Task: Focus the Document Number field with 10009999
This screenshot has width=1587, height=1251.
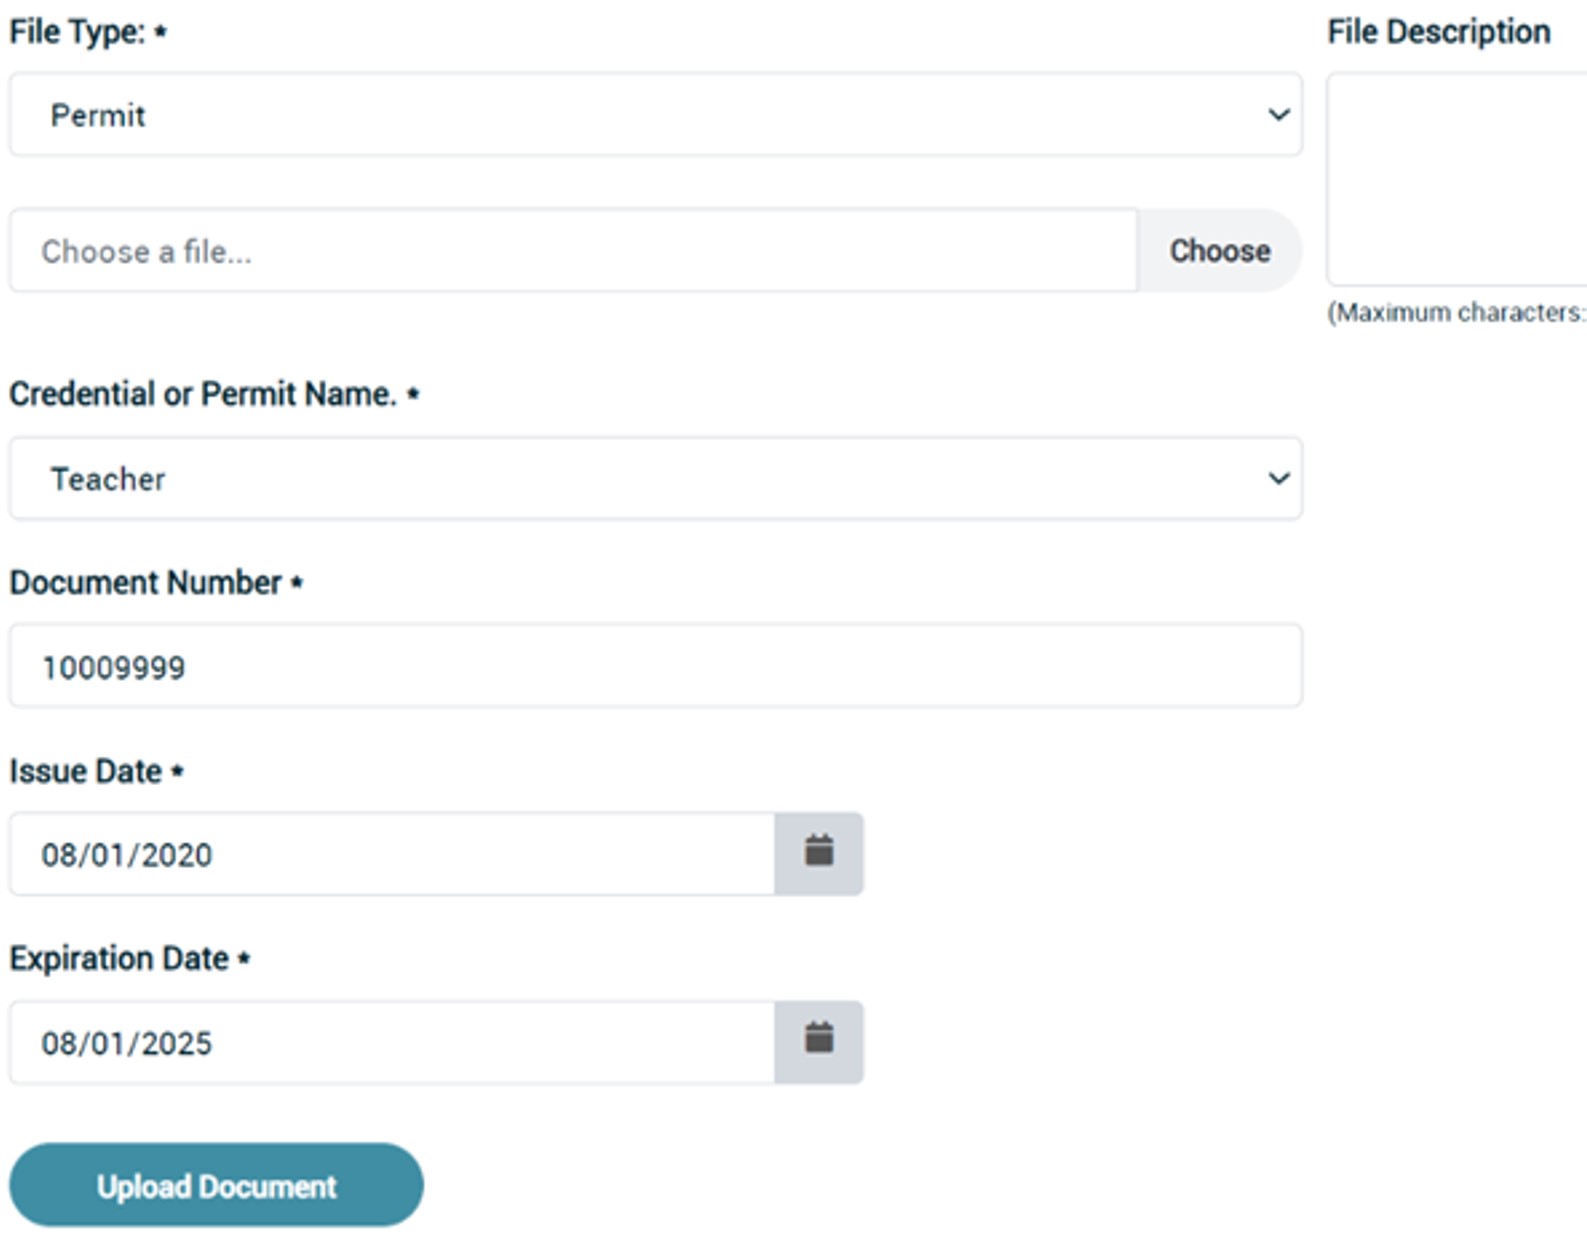Action: click(x=655, y=667)
